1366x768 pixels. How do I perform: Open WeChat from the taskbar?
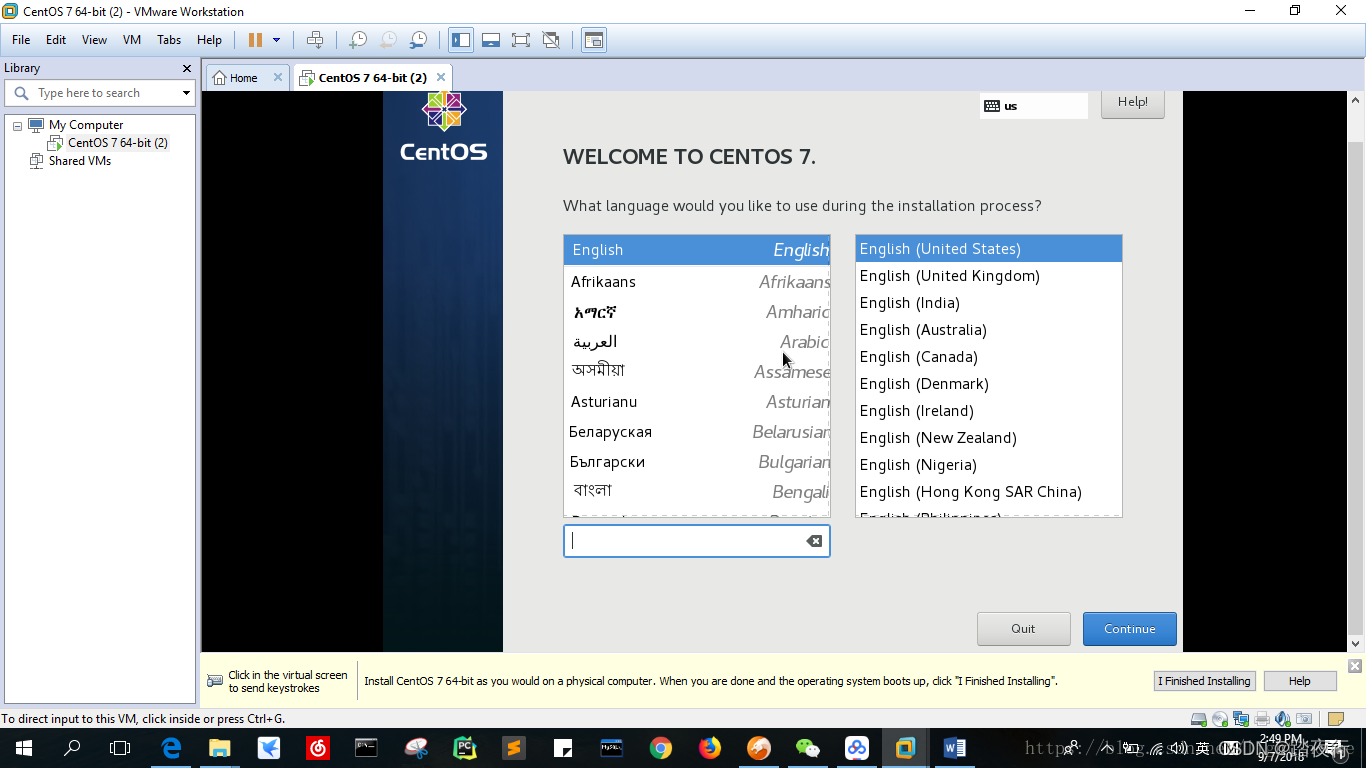coord(808,748)
